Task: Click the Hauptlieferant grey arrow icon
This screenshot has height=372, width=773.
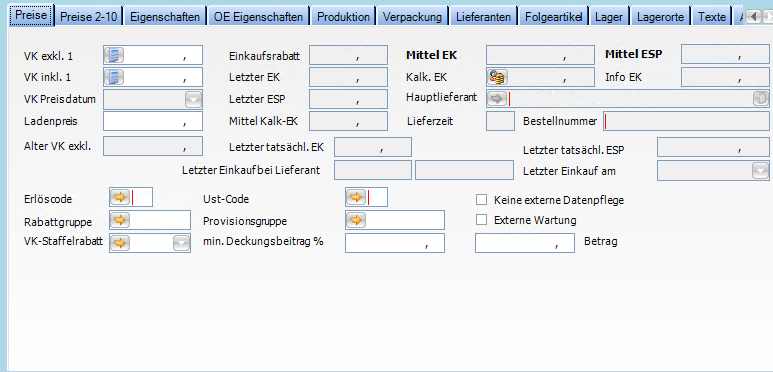Action: click(x=497, y=99)
